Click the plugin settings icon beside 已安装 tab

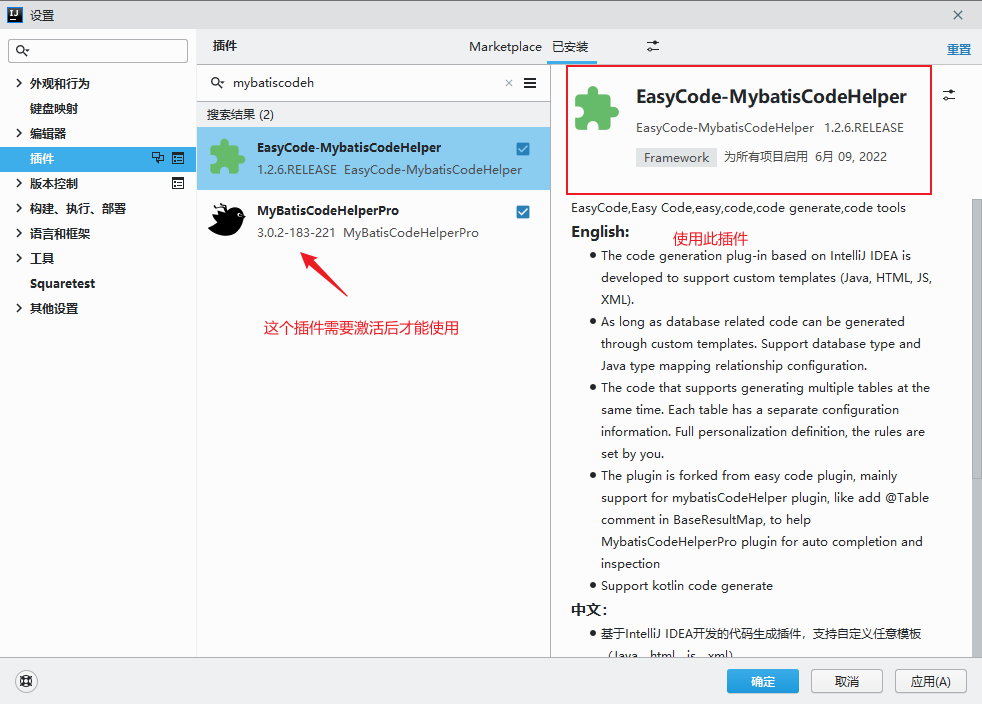[x=653, y=46]
